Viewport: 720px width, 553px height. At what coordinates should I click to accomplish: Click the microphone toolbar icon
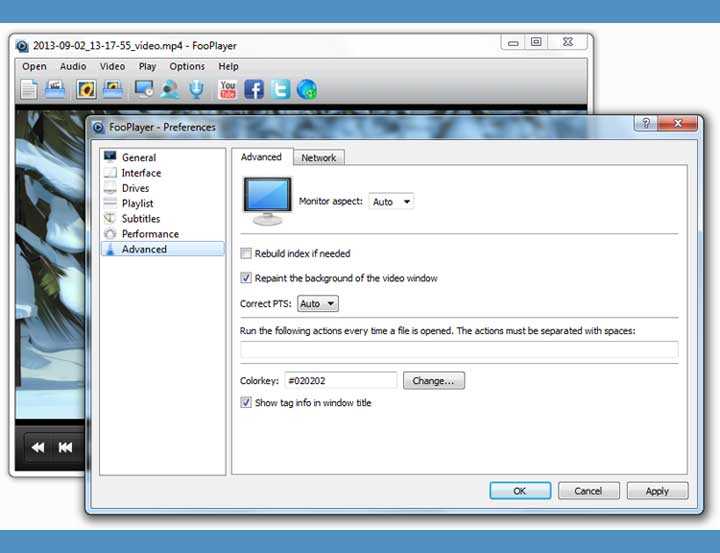[x=197, y=89]
